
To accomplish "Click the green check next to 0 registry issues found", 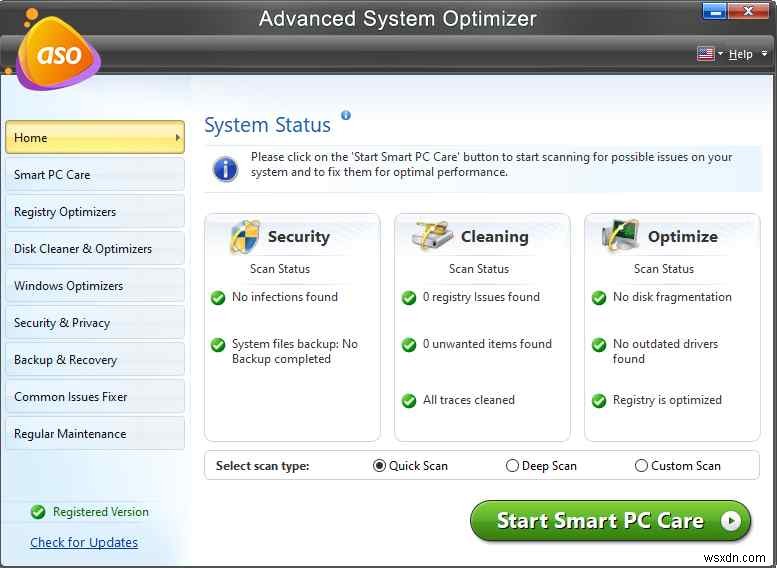I will [x=409, y=297].
